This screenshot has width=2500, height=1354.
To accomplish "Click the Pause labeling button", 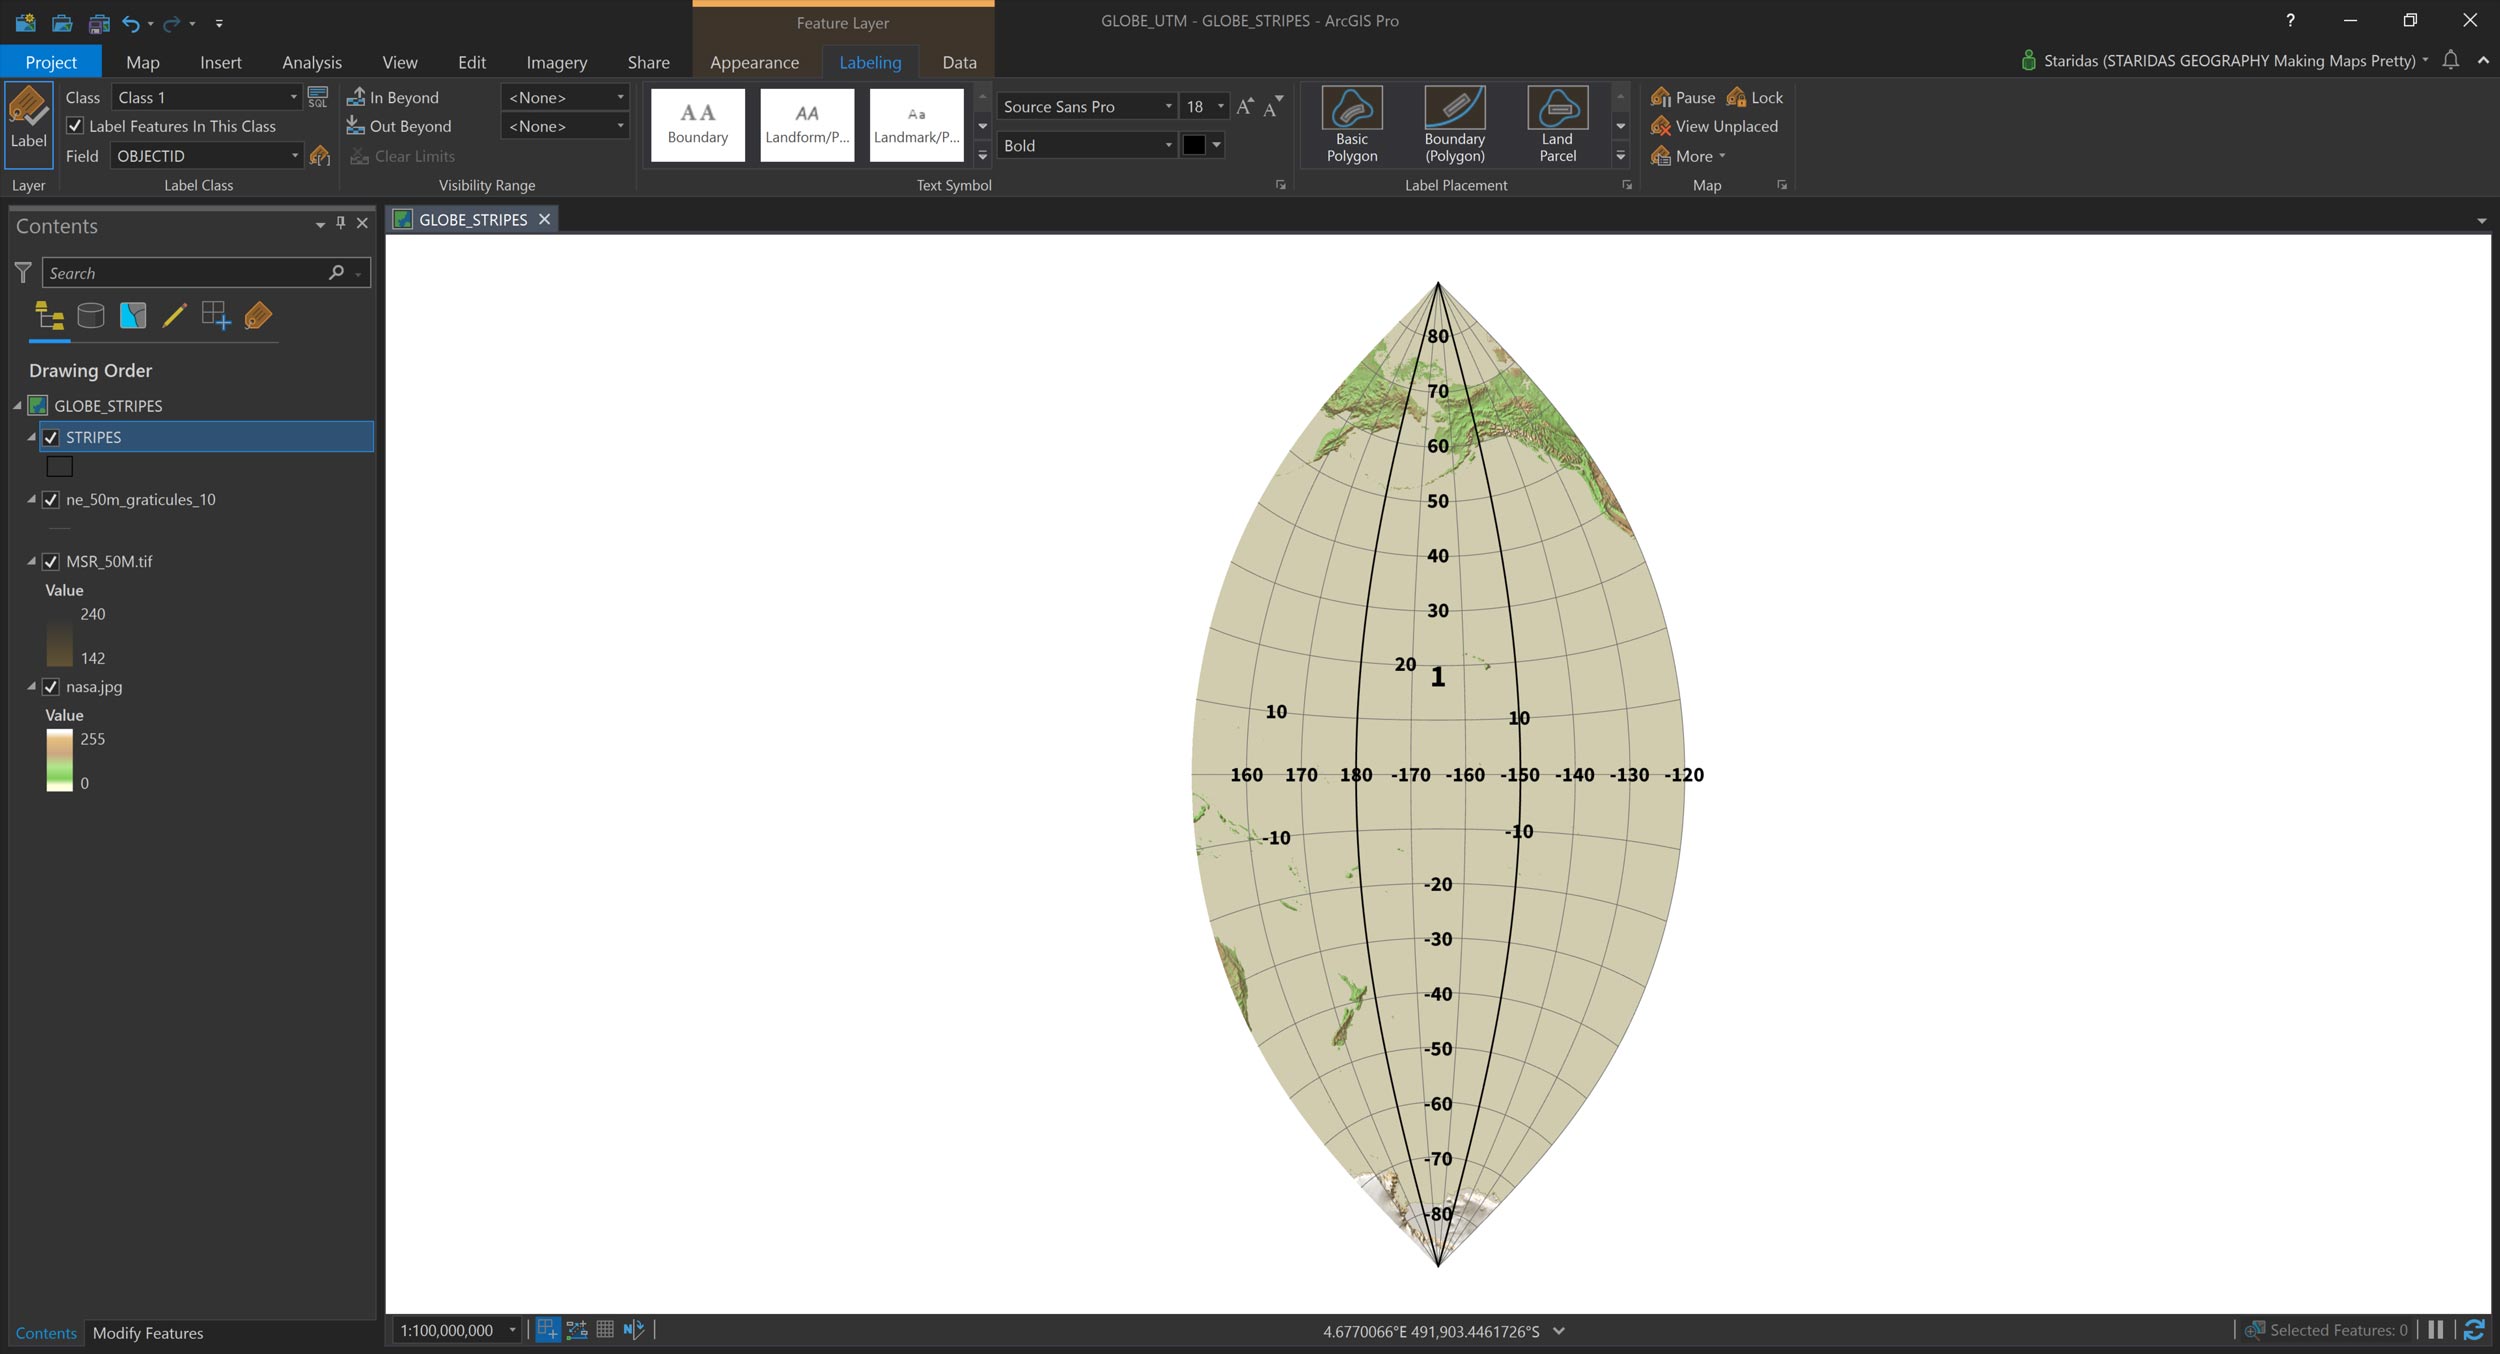I will click(x=1683, y=97).
